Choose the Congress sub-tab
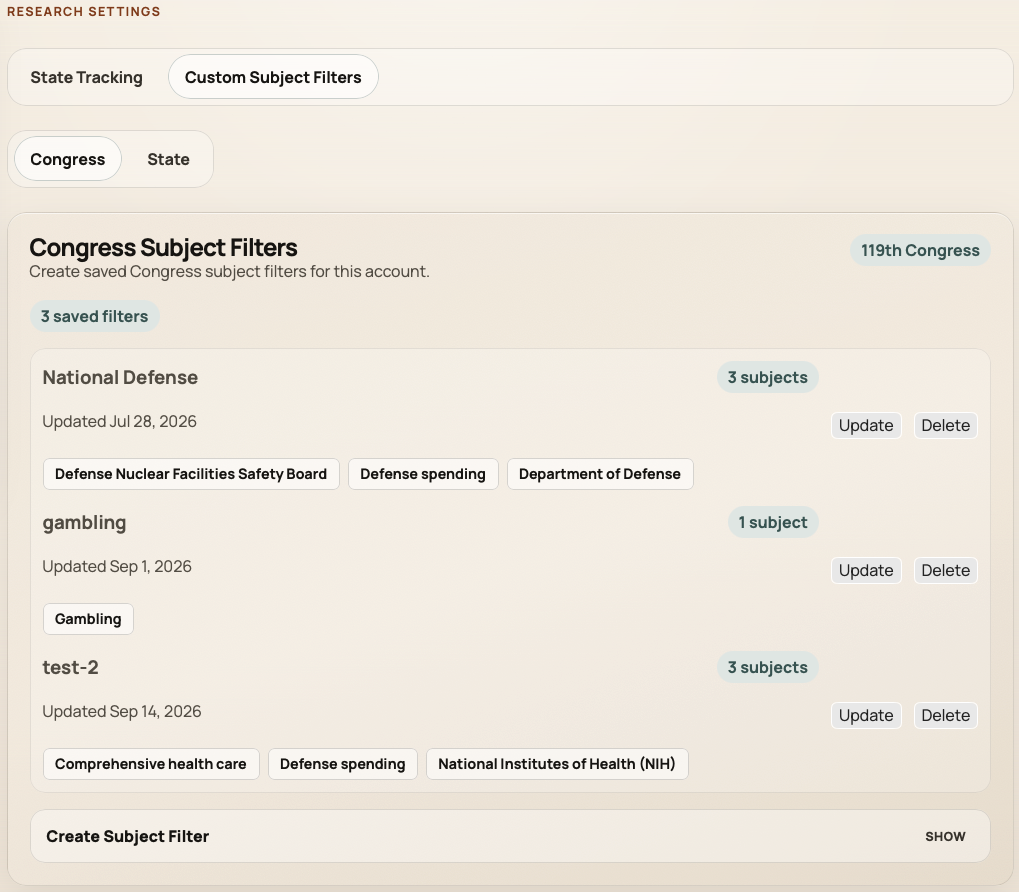 click(68, 159)
